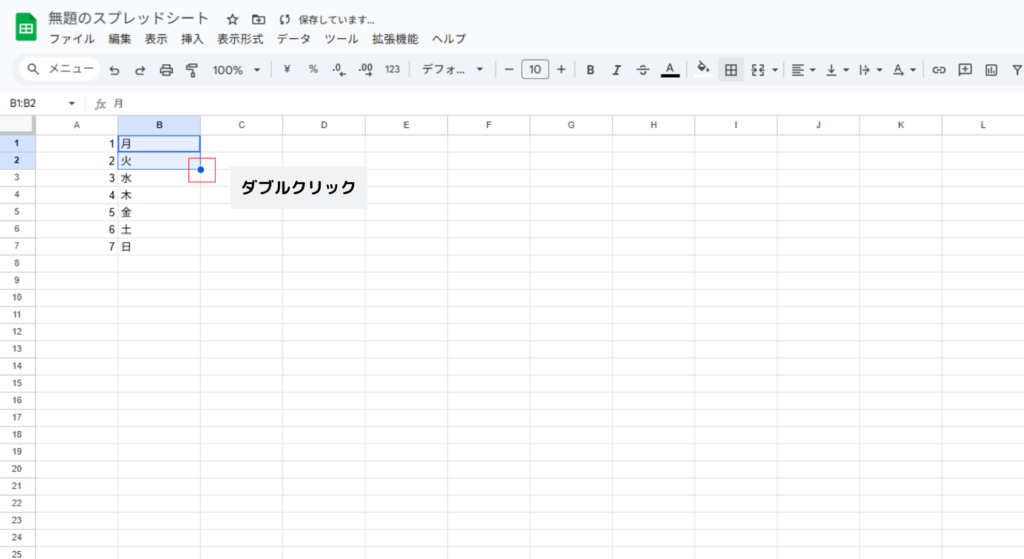Image resolution: width=1024 pixels, height=559 pixels.
Task: Open the 挿入 menu
Action: click(192, 39)
